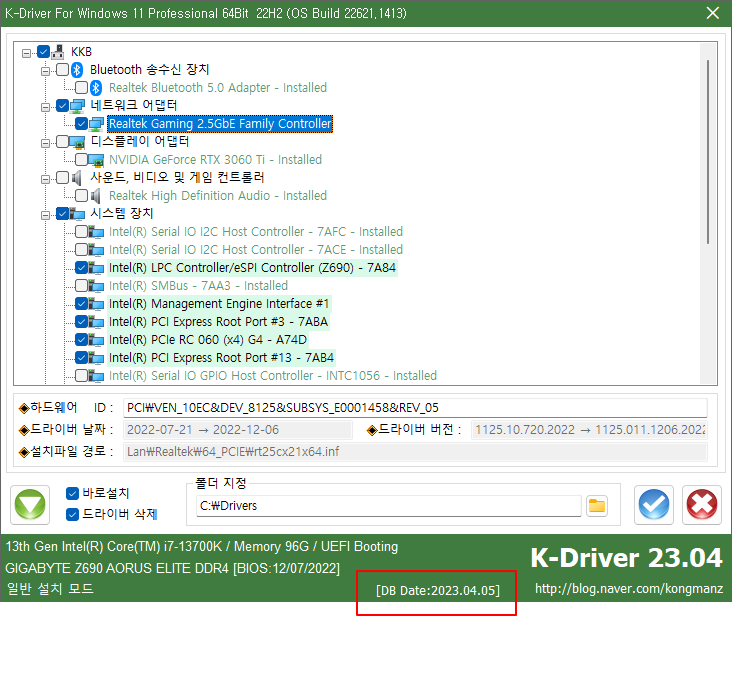Check the Realtek High Definition Audio checkbox
Image resolution: width=732 pixels, height=698 pixels.
[x=81, y=196]
